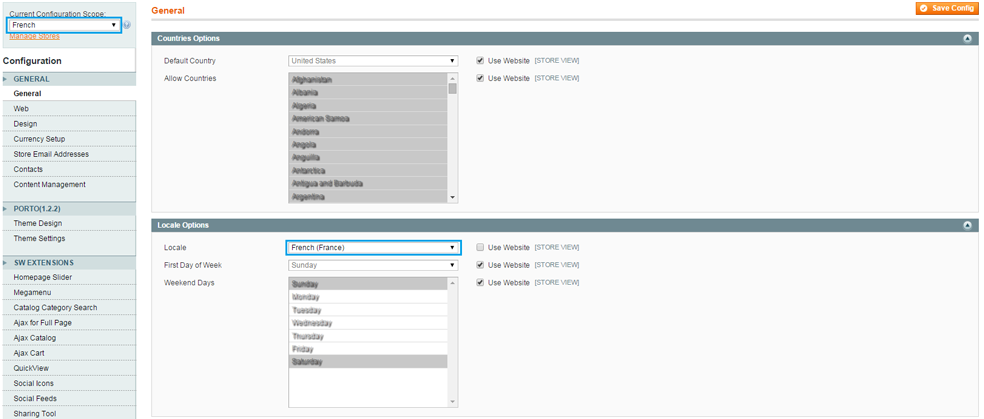The height and width of the screenshot is (419, 984).
Task: Collapse the Locale Options section icon
Action: point(967,225)
